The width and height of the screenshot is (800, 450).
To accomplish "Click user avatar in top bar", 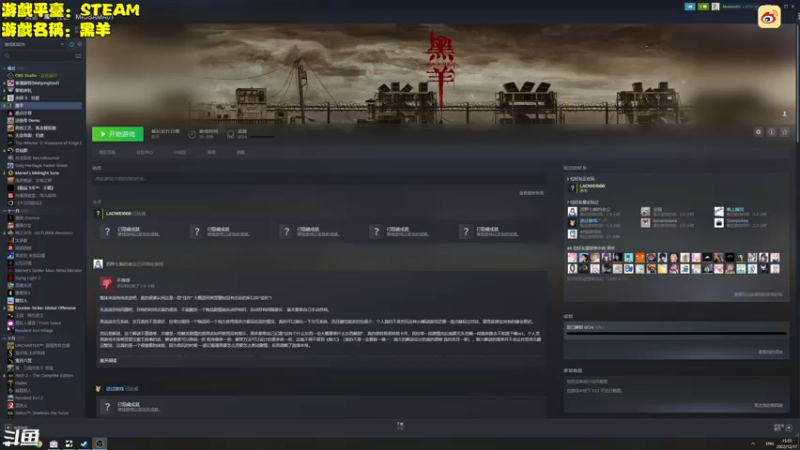I will (x=715, y=7).
